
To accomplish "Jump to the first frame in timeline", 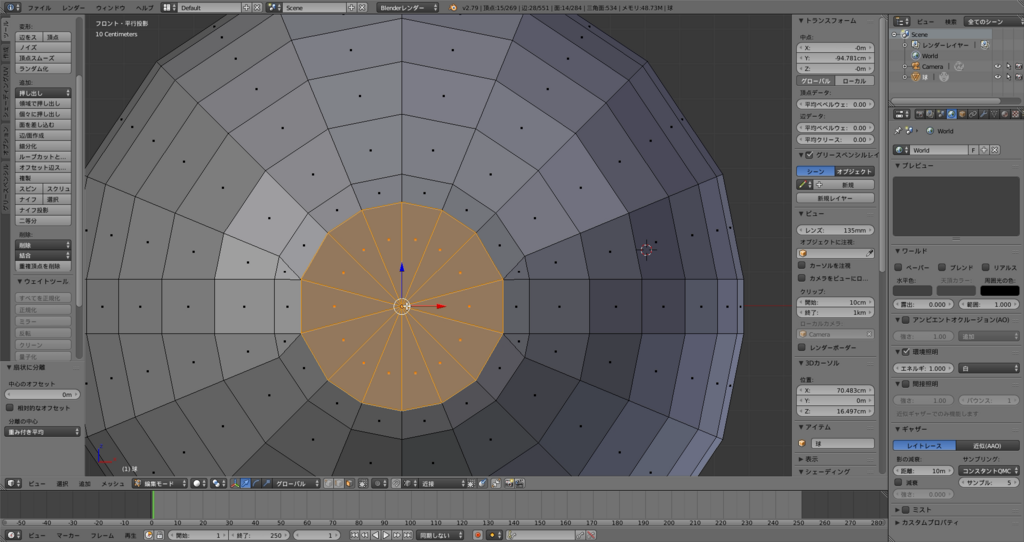I will point(354,535).
